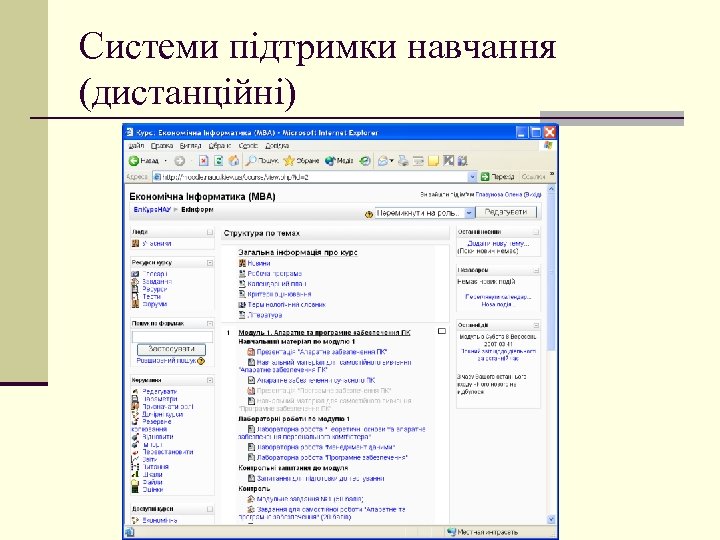Open the Перемкнути на роль dropdown
This screenshot has width=720, height=540.
[x=424, y=213]
